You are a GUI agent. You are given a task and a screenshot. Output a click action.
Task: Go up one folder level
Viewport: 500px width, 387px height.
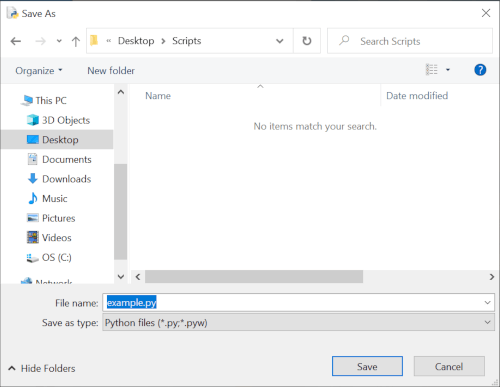point(76,41)
